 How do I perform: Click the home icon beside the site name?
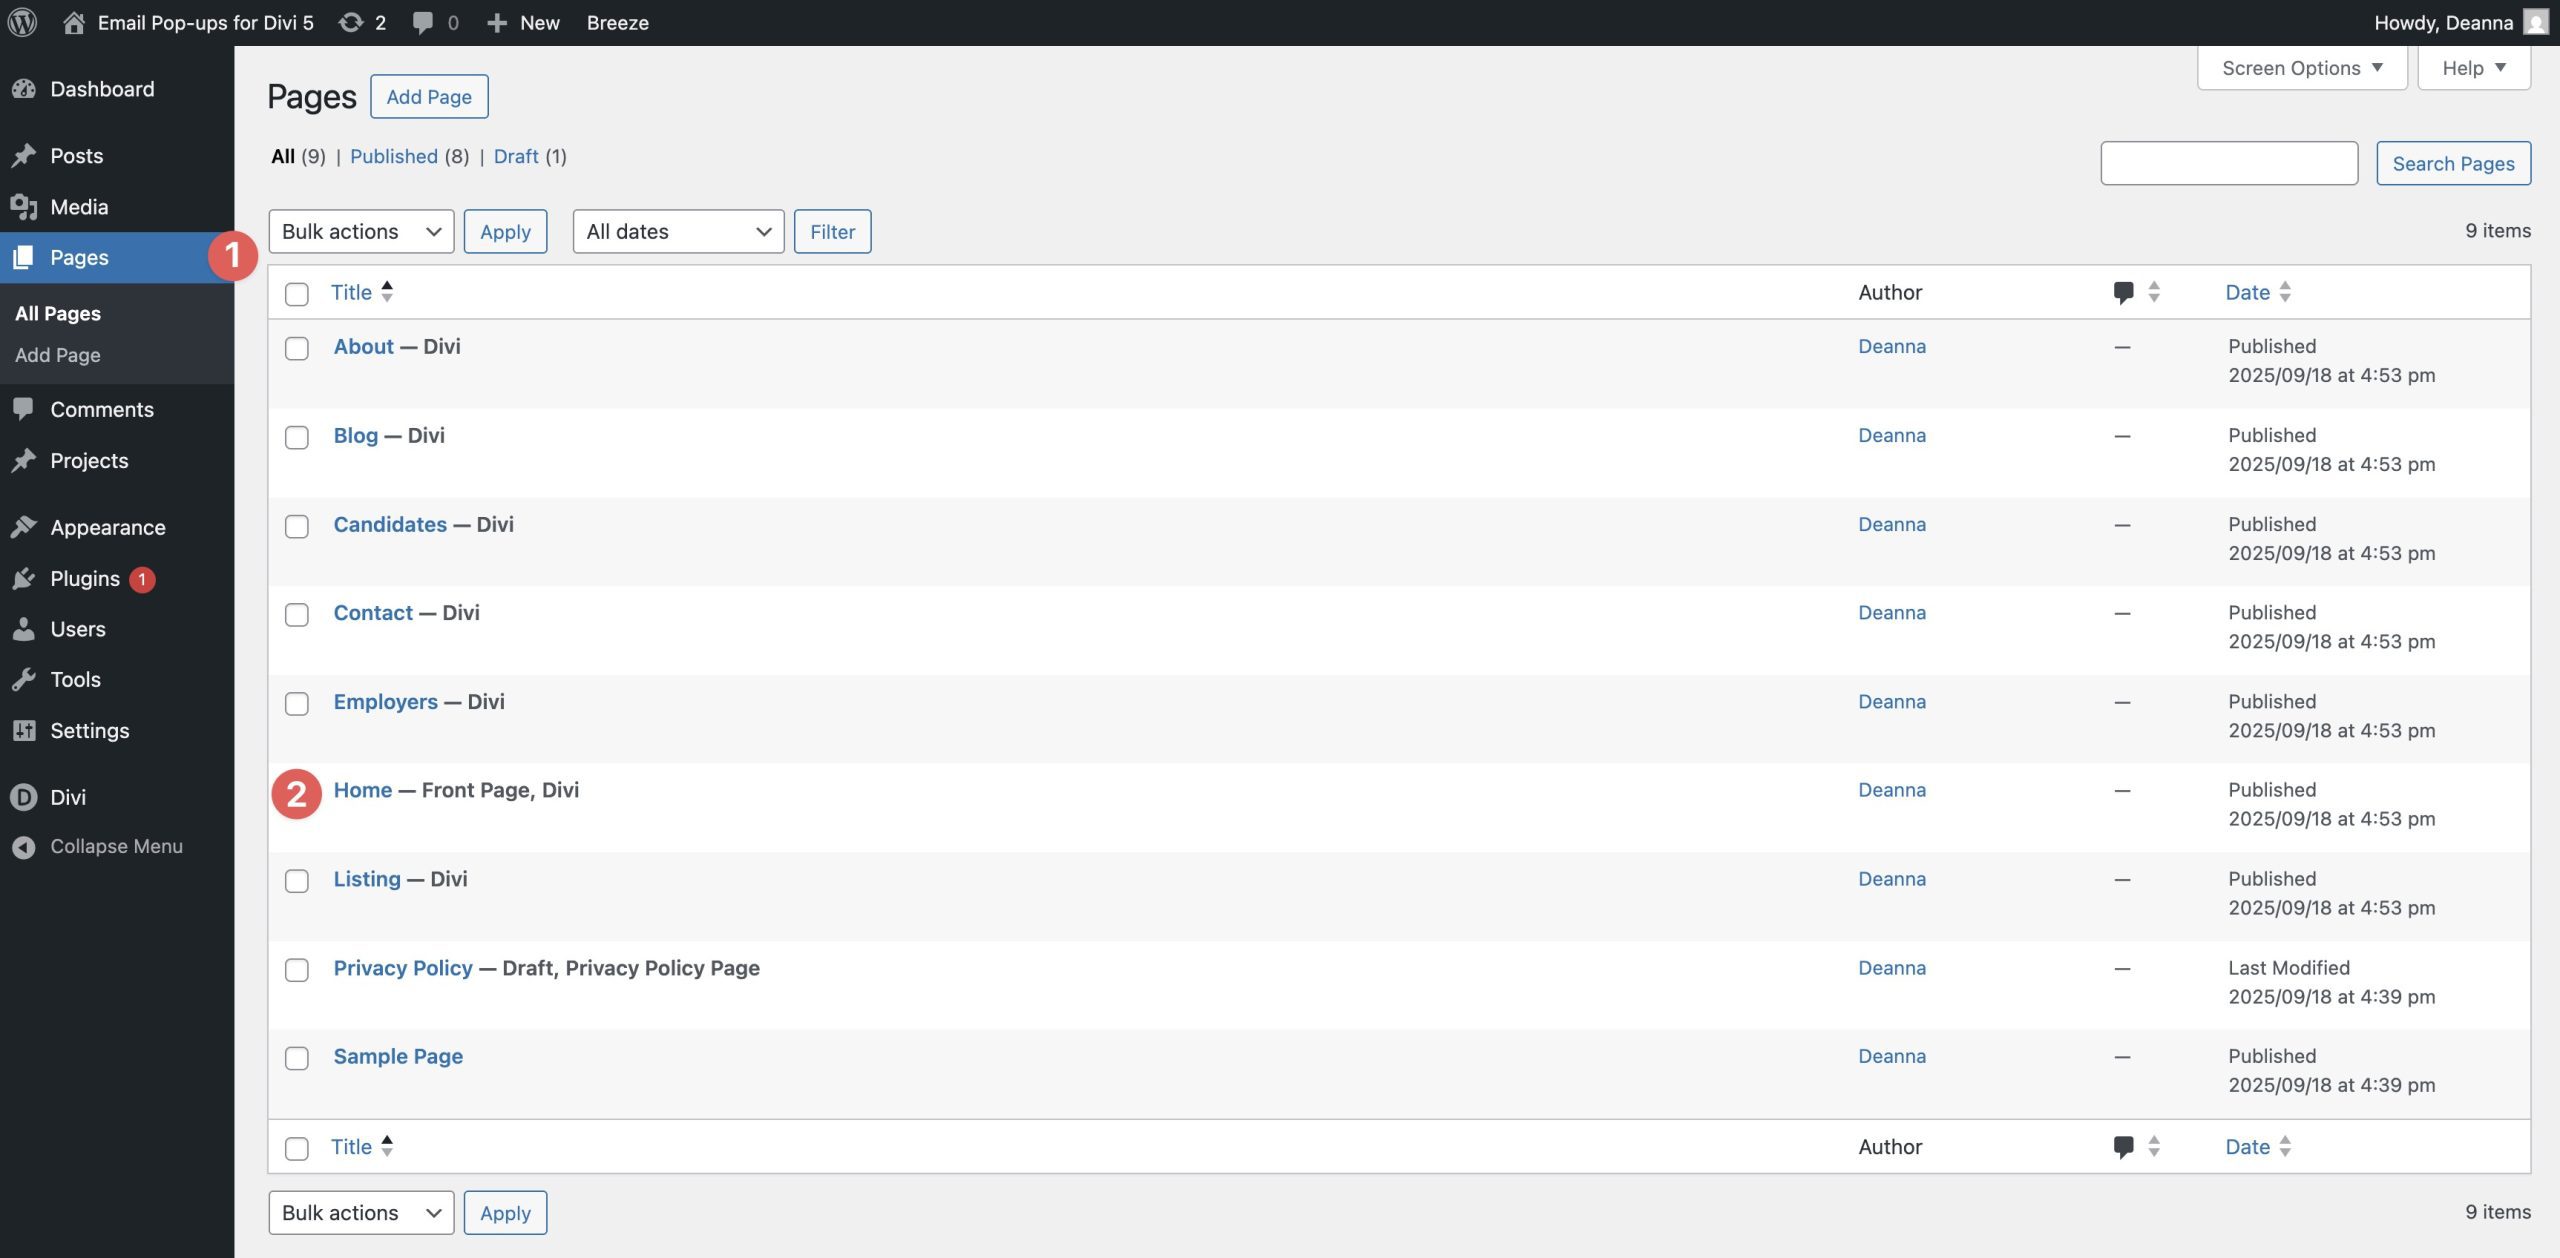pyautogui.click(x=74, y=22)
